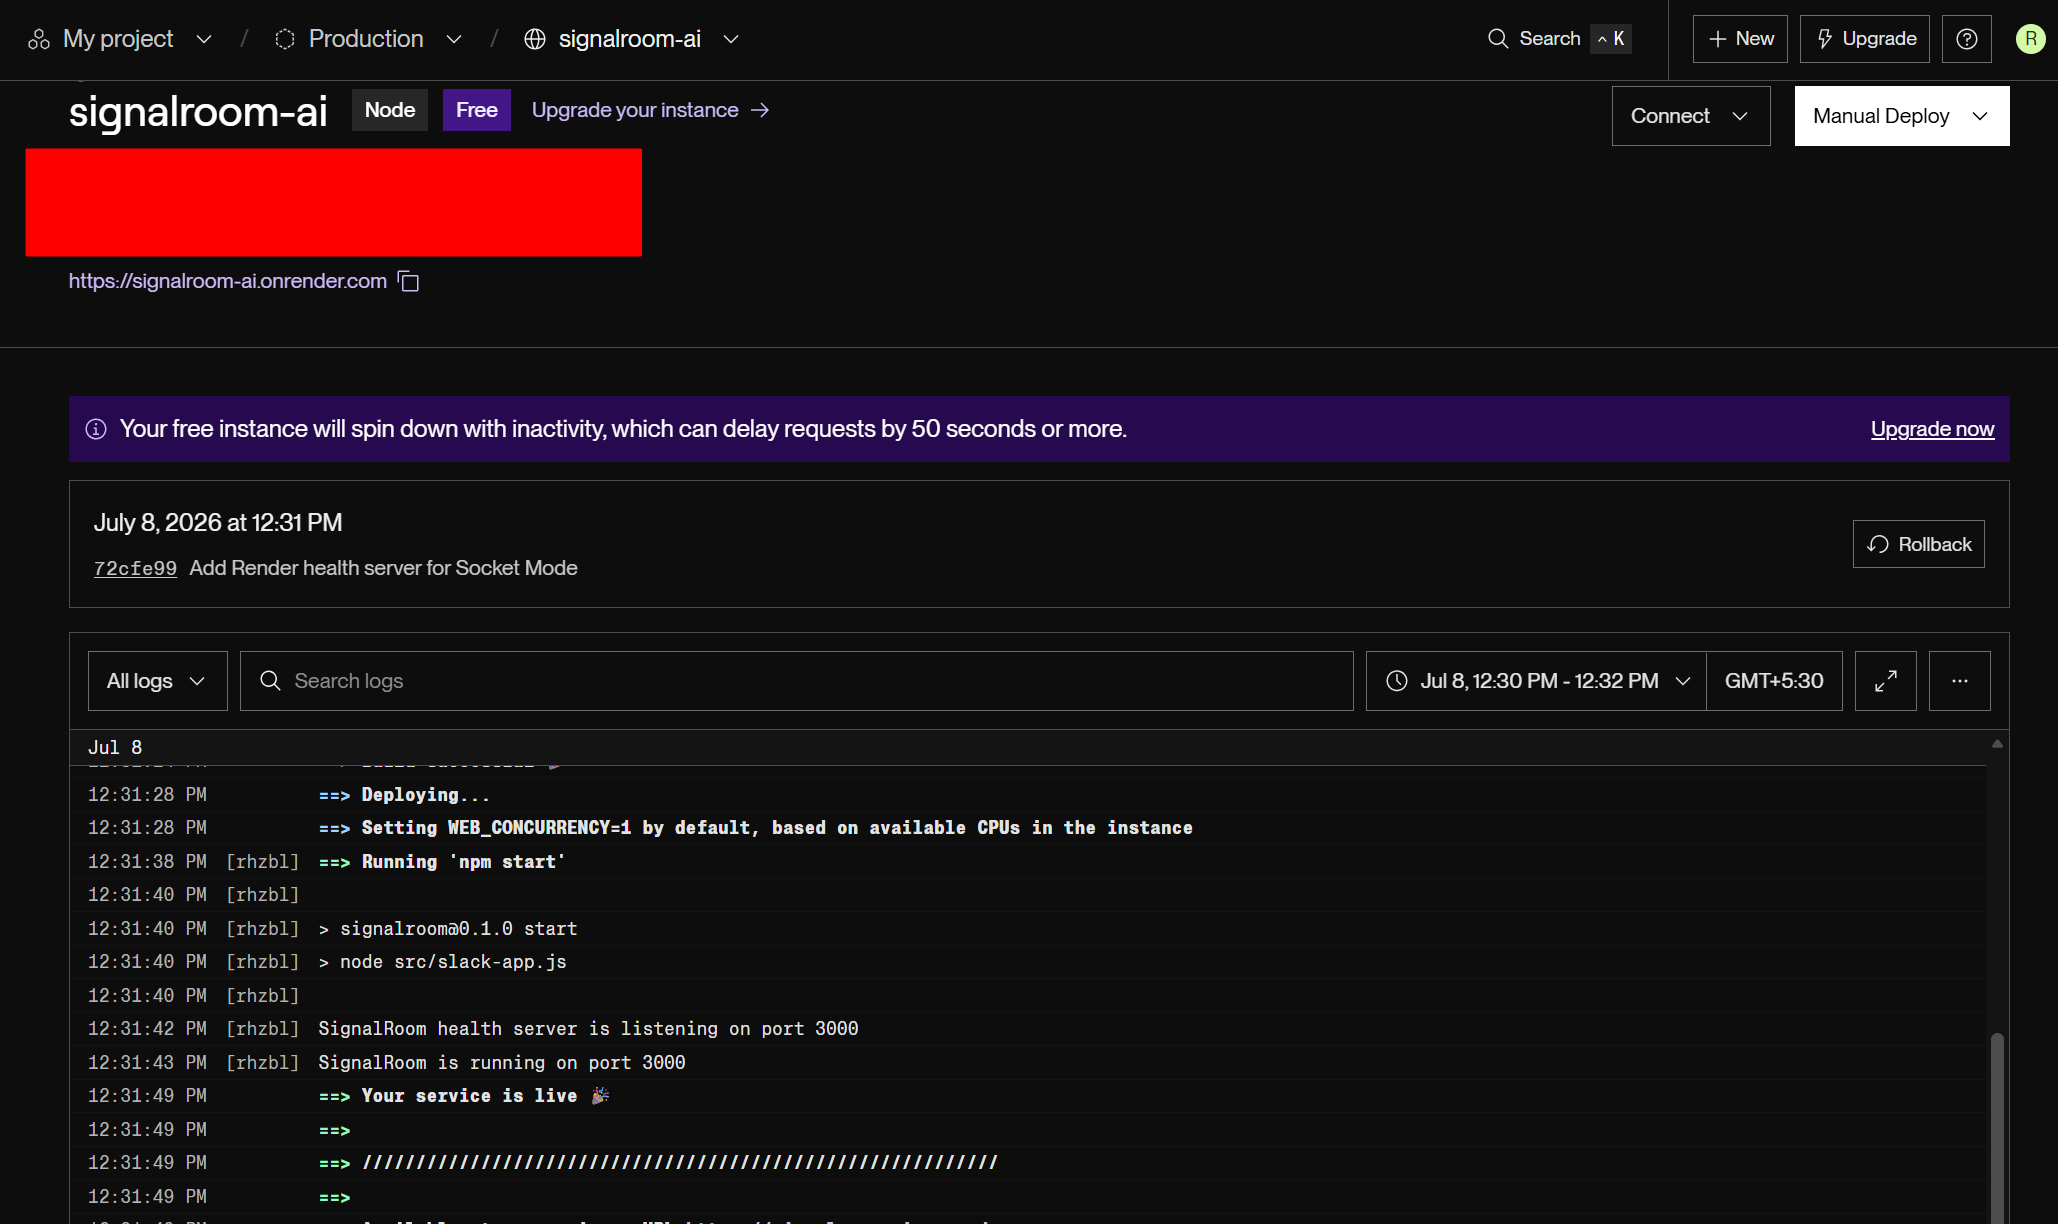Viewport: 2058px width, 1224px height.
Task: Copy the signalroom-ai.onrender.com URL
Action: click(x=409, y=282)
